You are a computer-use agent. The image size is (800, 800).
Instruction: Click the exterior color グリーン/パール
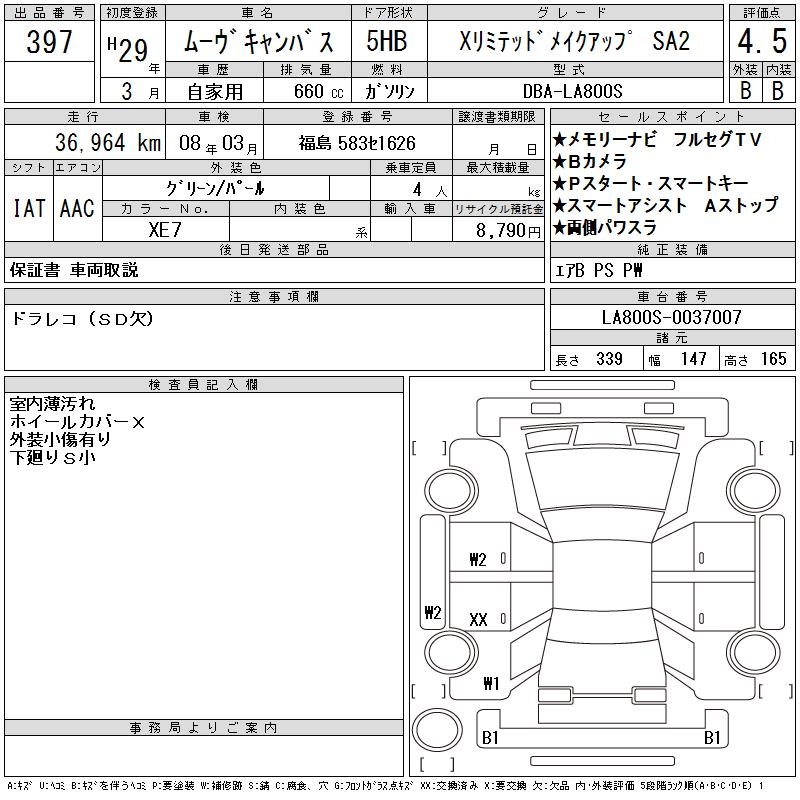pos(215,189)
